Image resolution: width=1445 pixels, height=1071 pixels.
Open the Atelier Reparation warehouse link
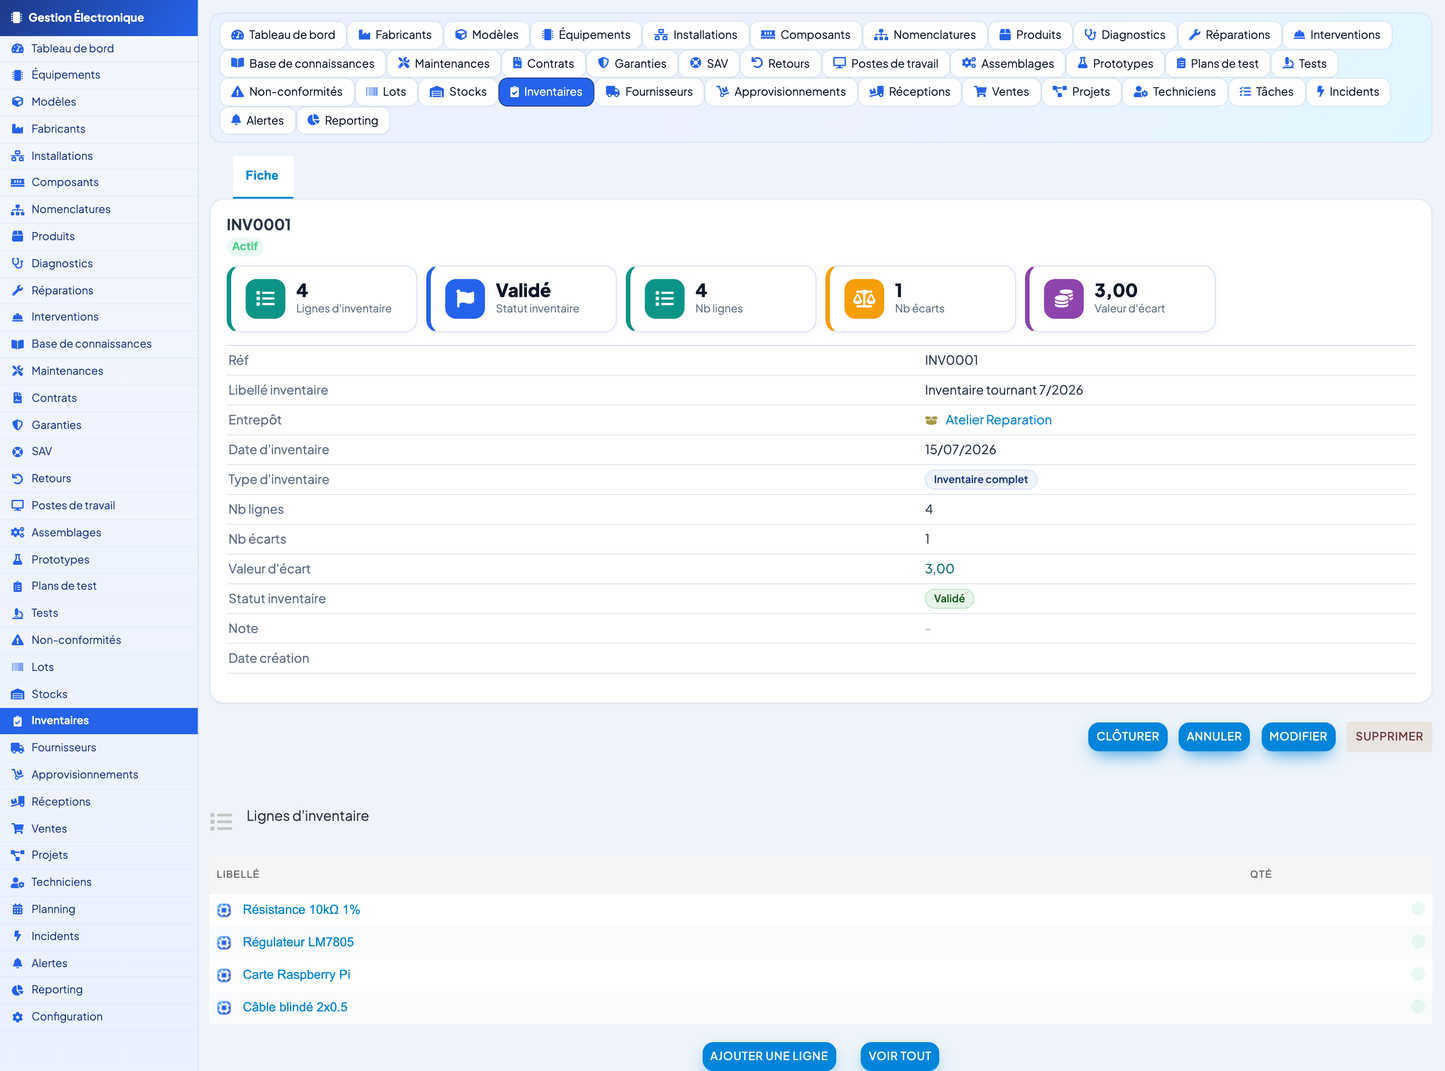coord(998,421)
